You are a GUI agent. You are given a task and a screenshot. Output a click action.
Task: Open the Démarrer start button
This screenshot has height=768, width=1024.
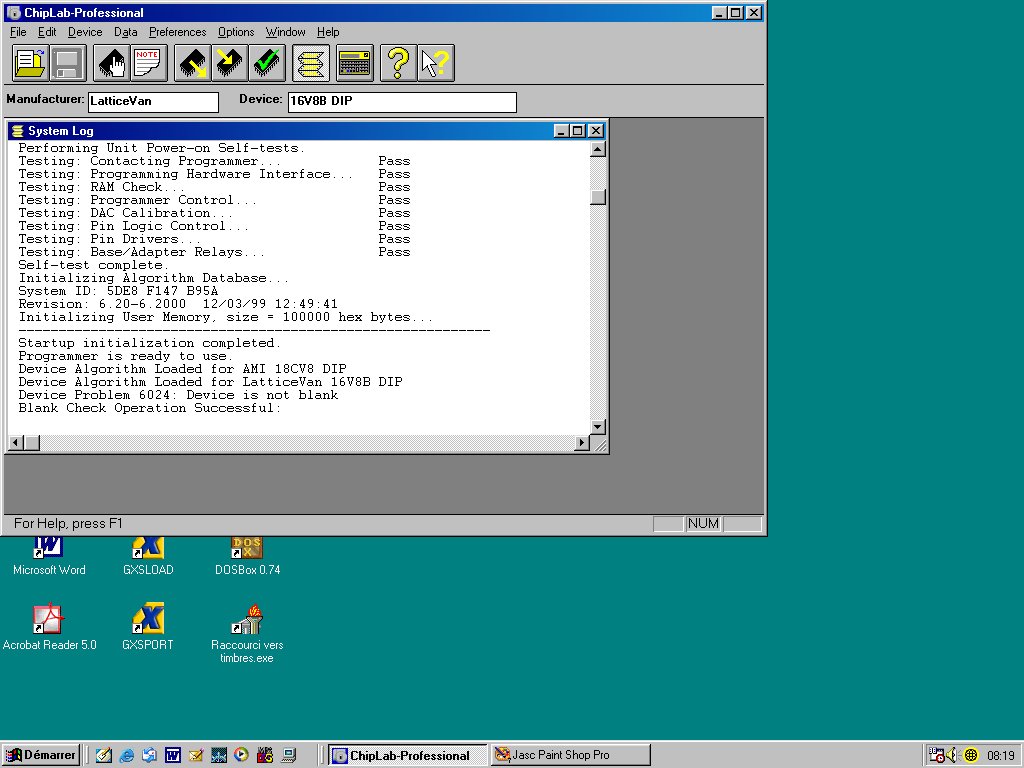pyautogui.click(x=40, y=755)
